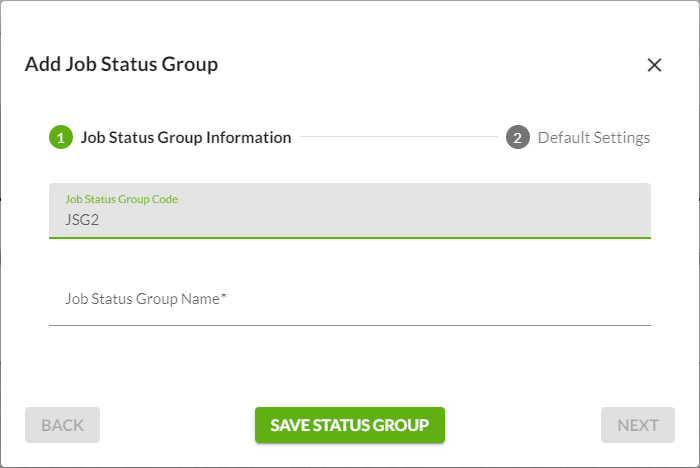Click the X icon beside dialog title
The width and height of the screenshot is (700, 468).
click(x=655, y=65)
